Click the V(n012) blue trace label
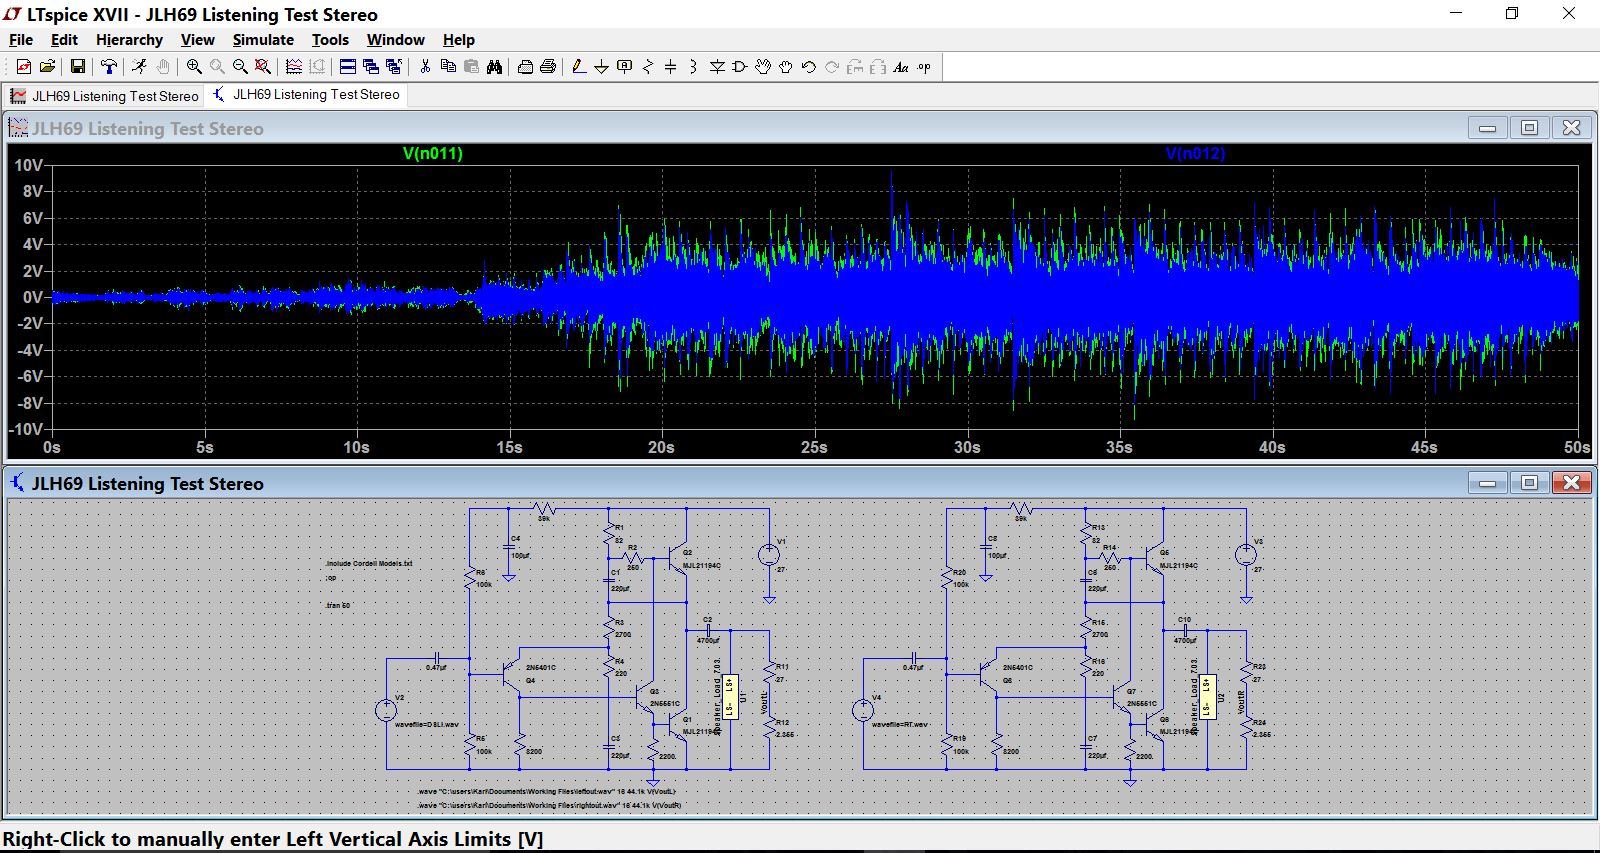Viewport: 1600px width, 853px height. [1195, 153]
